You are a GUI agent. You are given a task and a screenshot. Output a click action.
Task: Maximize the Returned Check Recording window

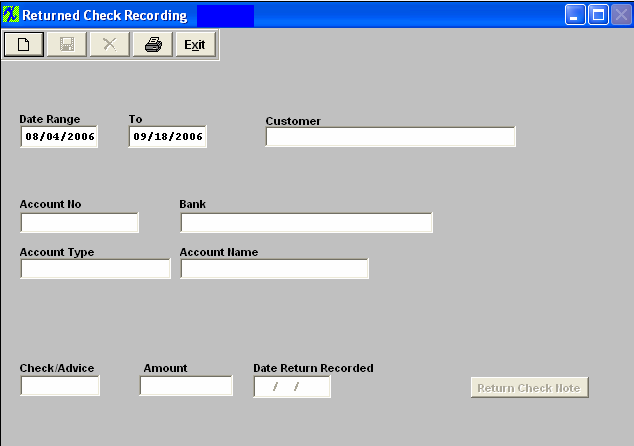tap(598, 15)
